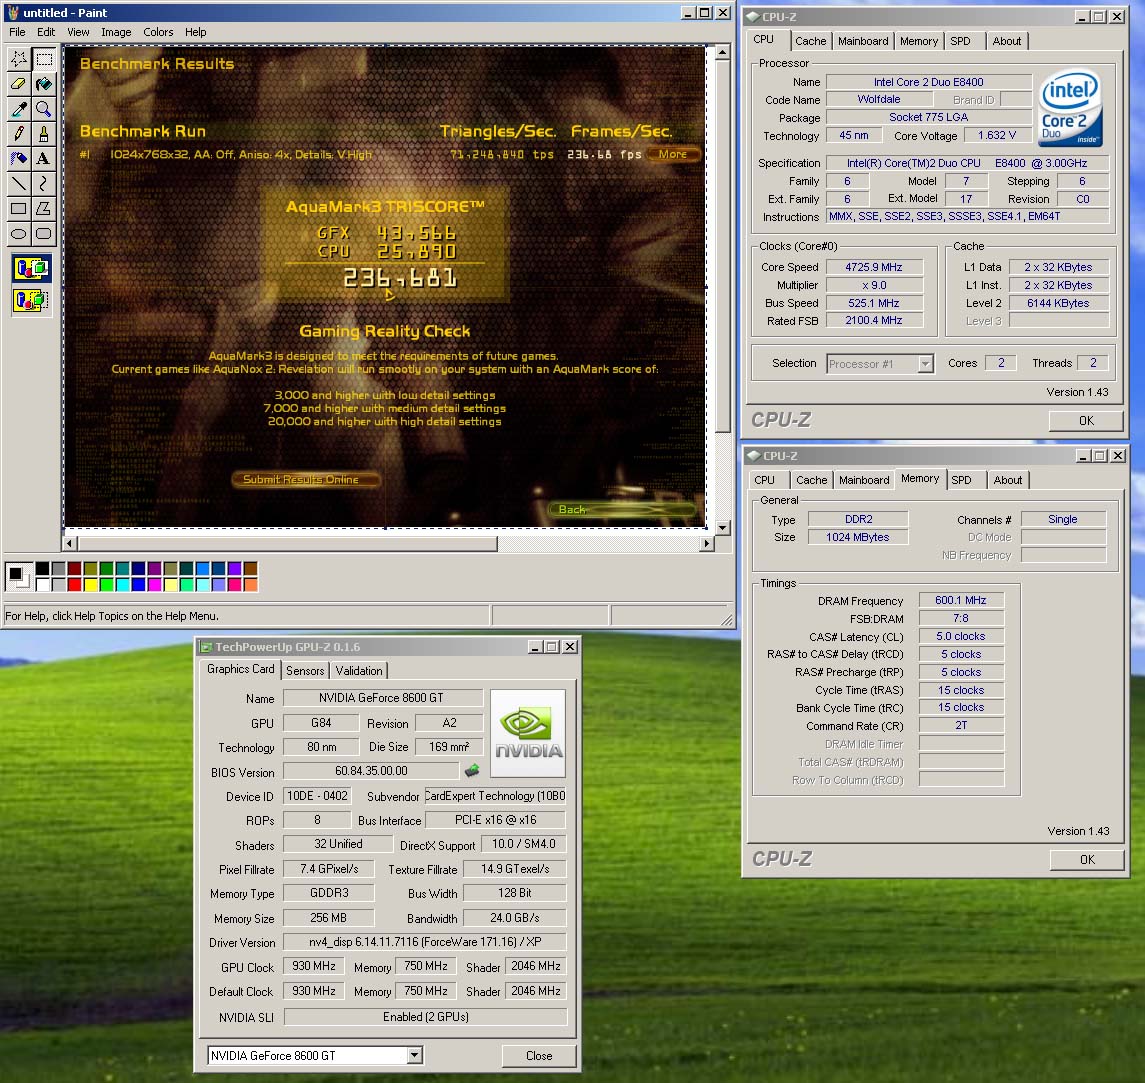The width and height of the screenshot is (1145, 1083).
Task: Select the Rounded Rectangle tool
Action: [44, 234]
